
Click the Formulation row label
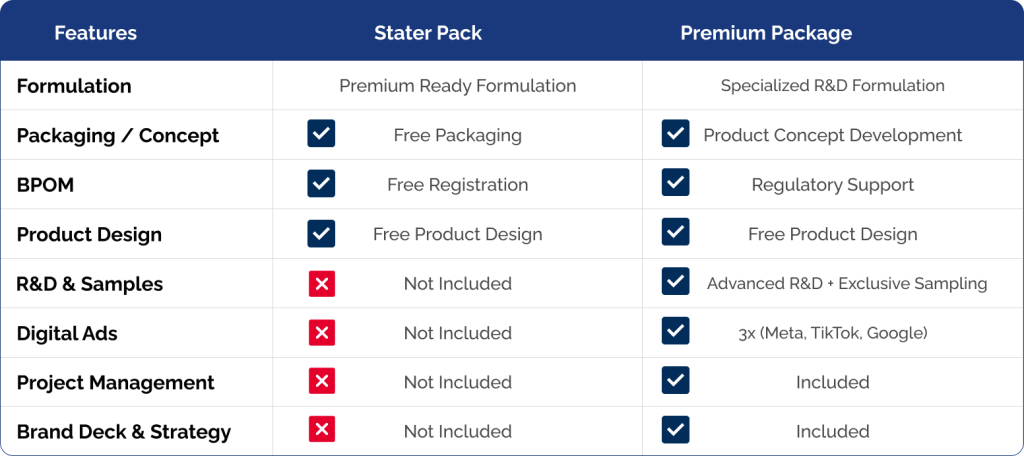[x=74, y=86]
